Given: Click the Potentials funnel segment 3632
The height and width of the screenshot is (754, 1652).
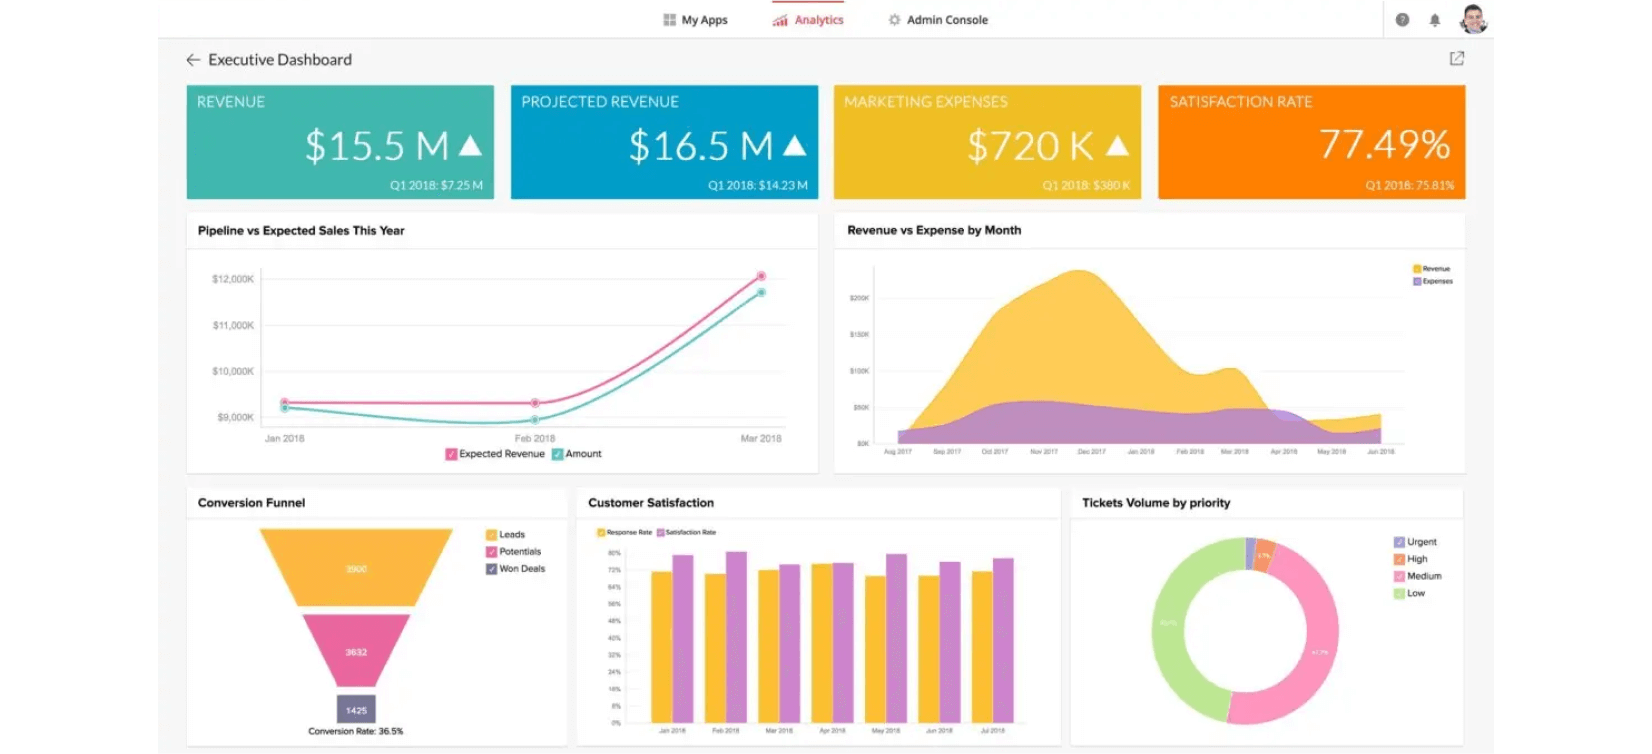Looking at the screenshot, I should coord(356,650).
